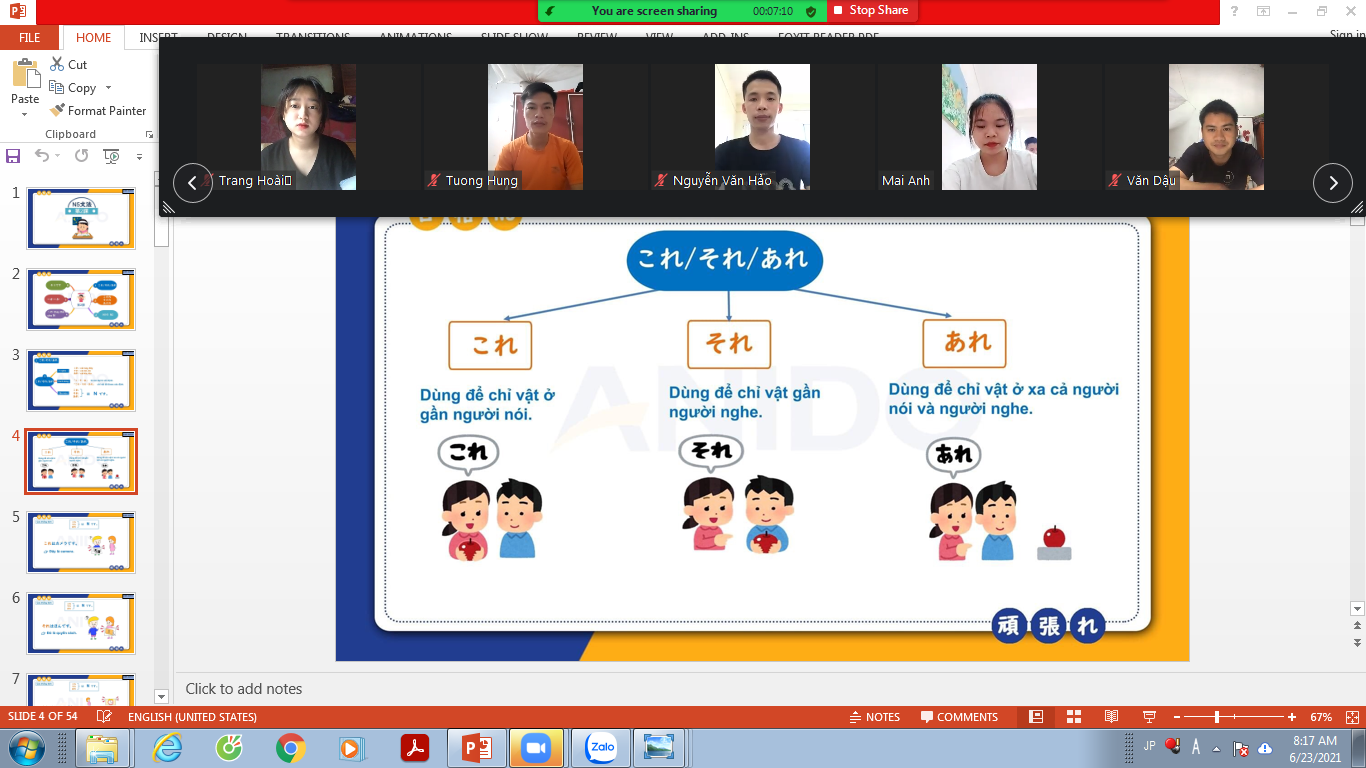Click the zoom slider handle
The height and width of the screenshot is (768, 1366).
1217,717
